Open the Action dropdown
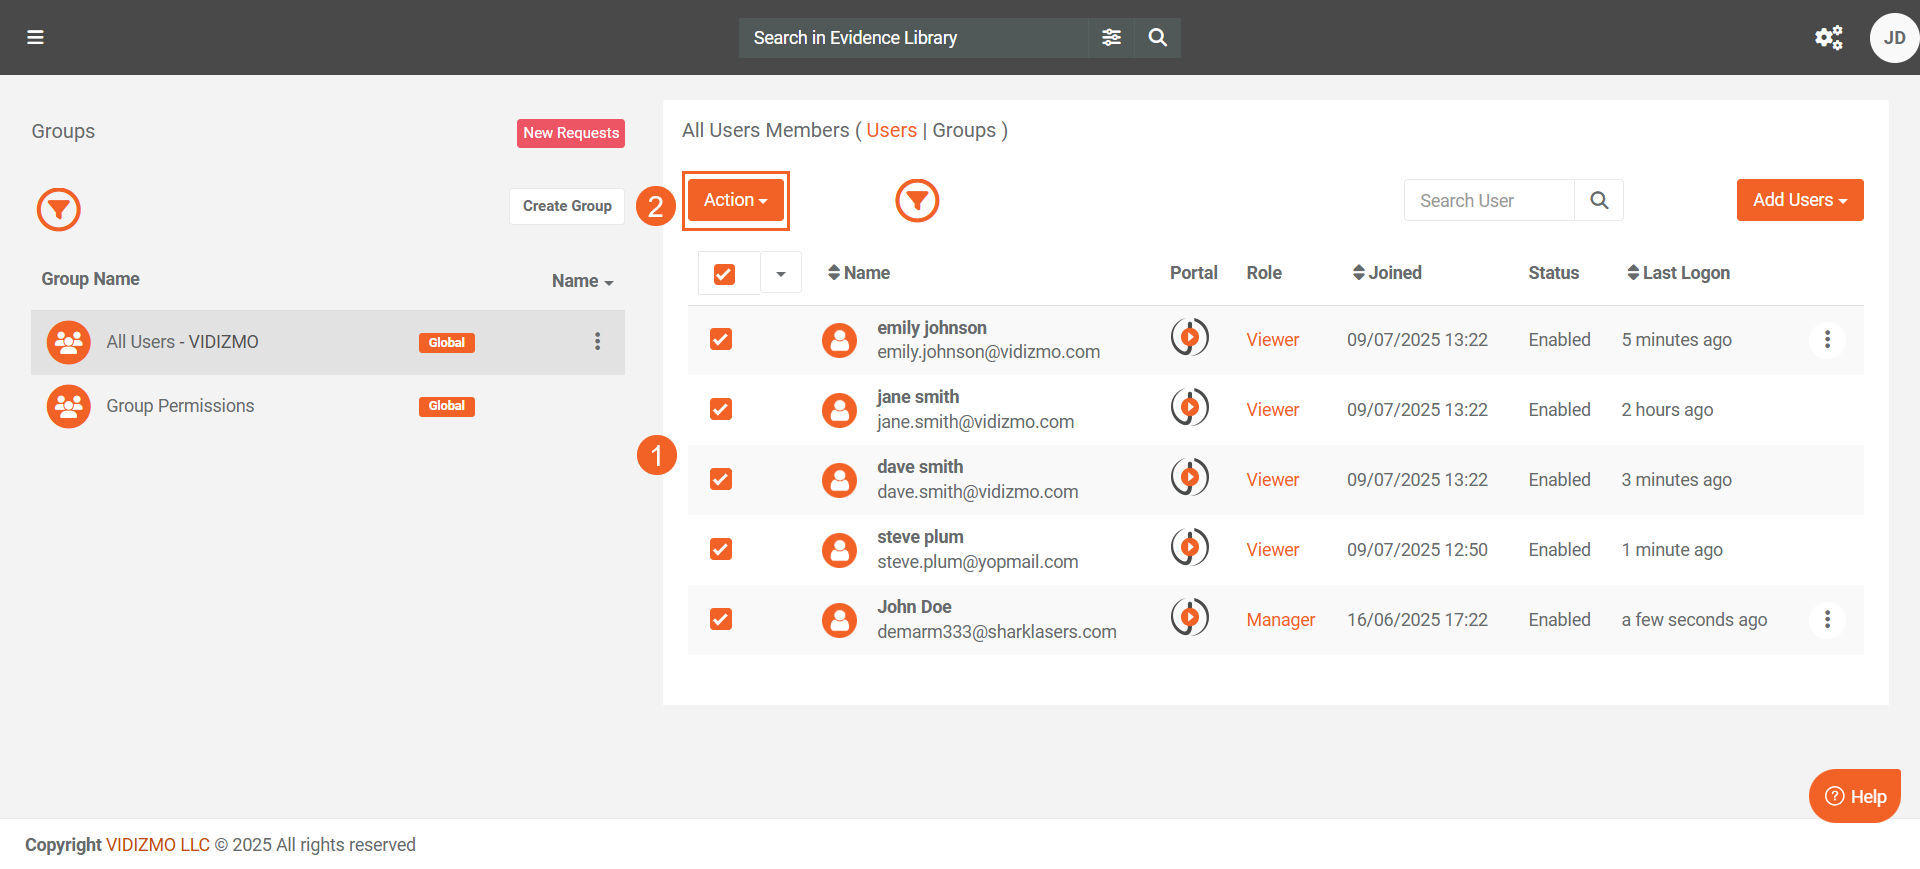Viewport: 1920px width, 869px height. (735, 201)
